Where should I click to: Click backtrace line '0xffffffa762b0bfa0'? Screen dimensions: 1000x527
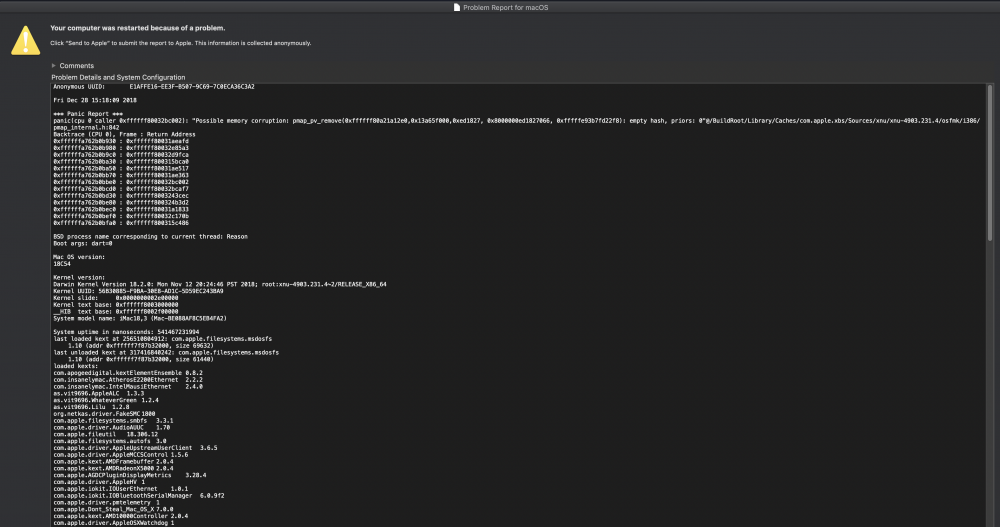pos(121,223)
